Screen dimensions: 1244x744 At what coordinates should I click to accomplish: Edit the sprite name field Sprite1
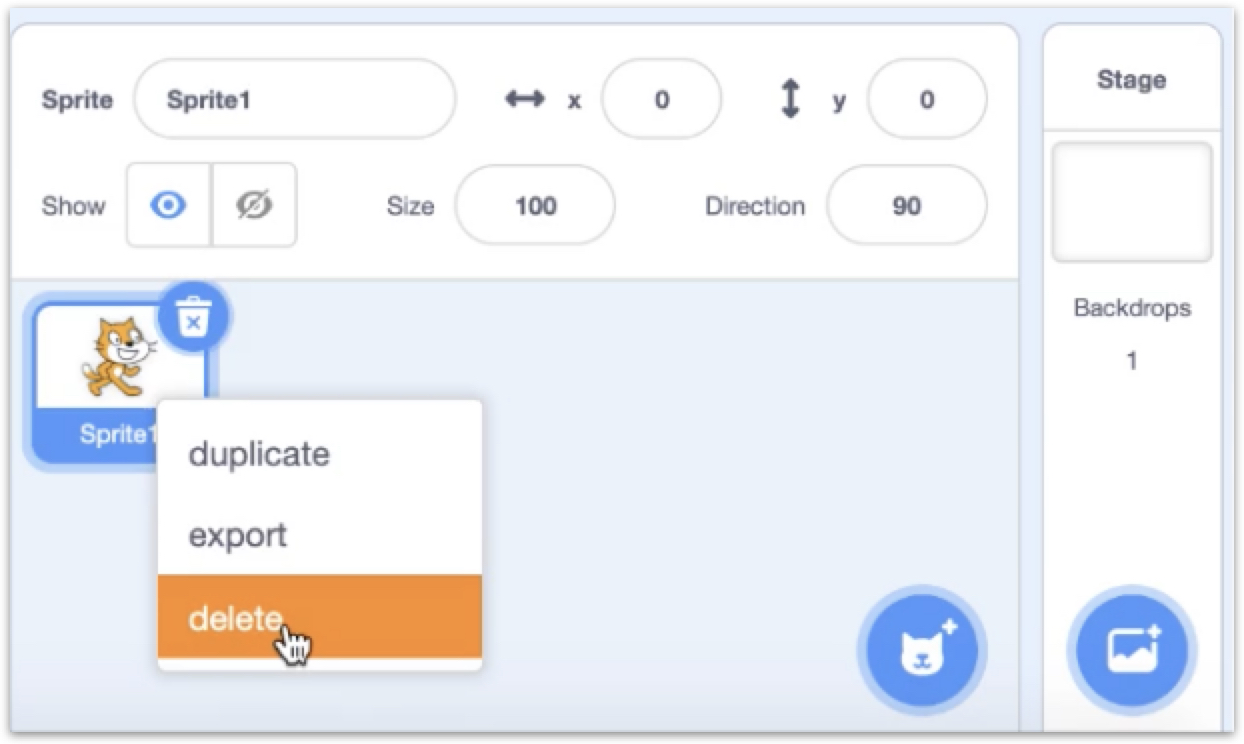pos(293,99)
